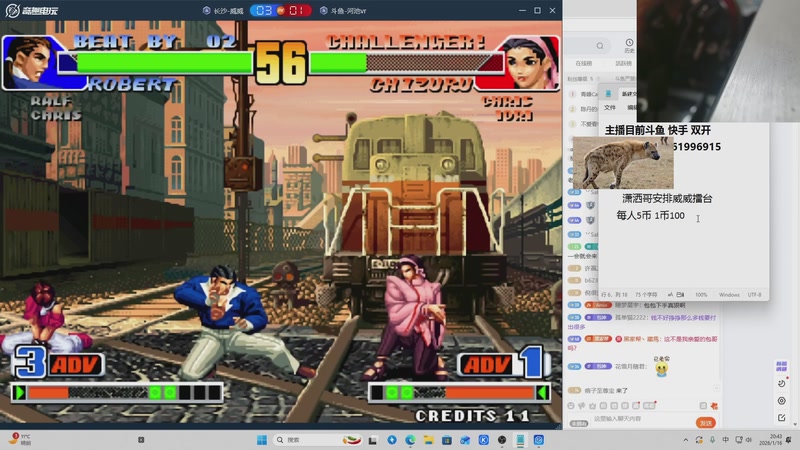Open Task View on the taskbar

[x=373, y=440]
